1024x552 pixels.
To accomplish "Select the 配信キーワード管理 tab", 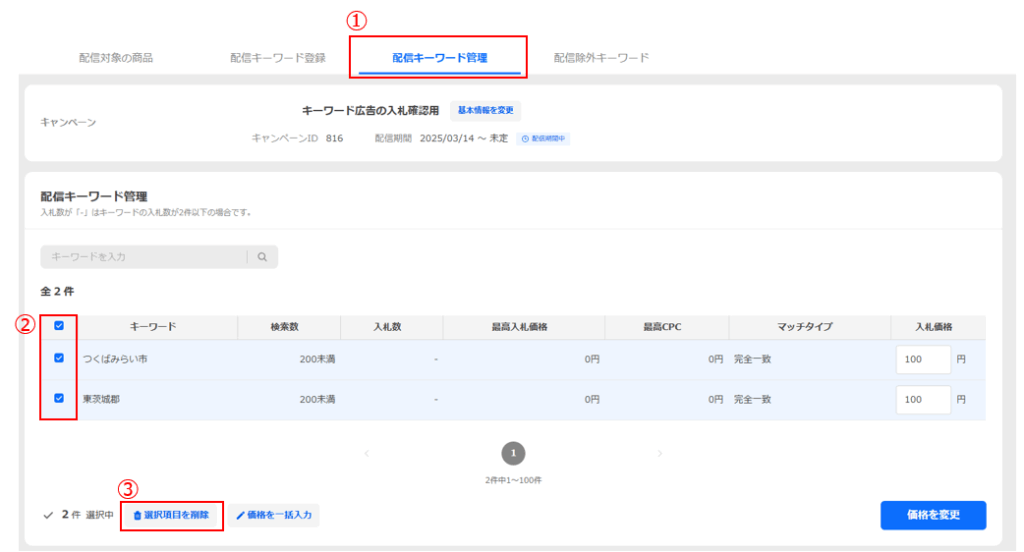I will pyautogui.click(x=439, y=58).
